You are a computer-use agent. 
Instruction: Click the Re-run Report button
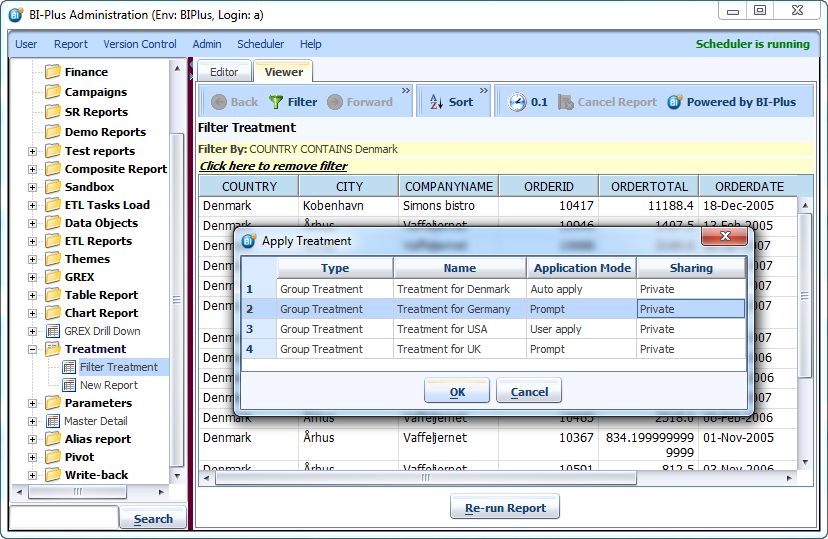click(505, 508)
